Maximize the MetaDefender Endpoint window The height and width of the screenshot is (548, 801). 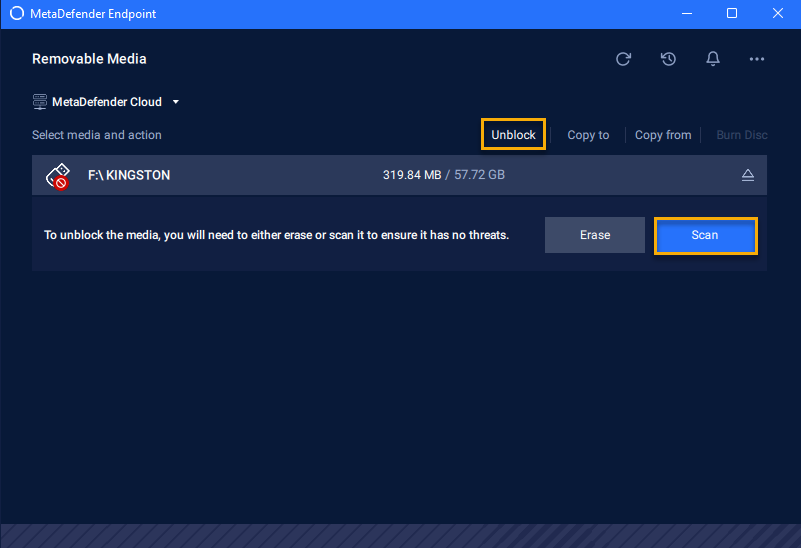pyautogui.click(x=732, y=13)
